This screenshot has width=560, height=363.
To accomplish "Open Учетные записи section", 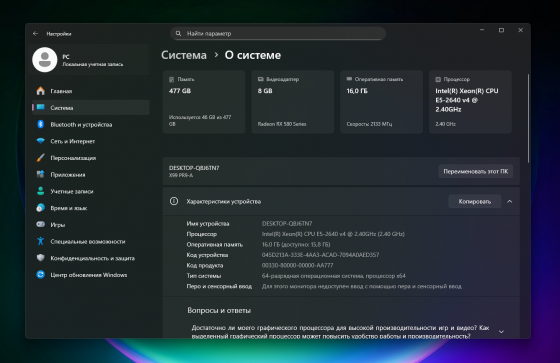I will [x=90, y=191].
